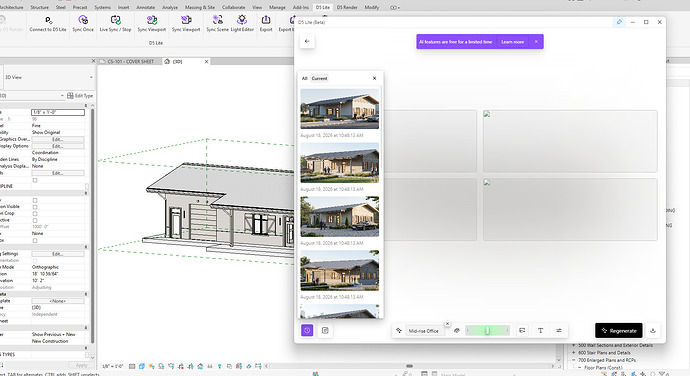
Task: Expand 500 Wall Sections and Exterior Details
Action: tap(574, 346)
